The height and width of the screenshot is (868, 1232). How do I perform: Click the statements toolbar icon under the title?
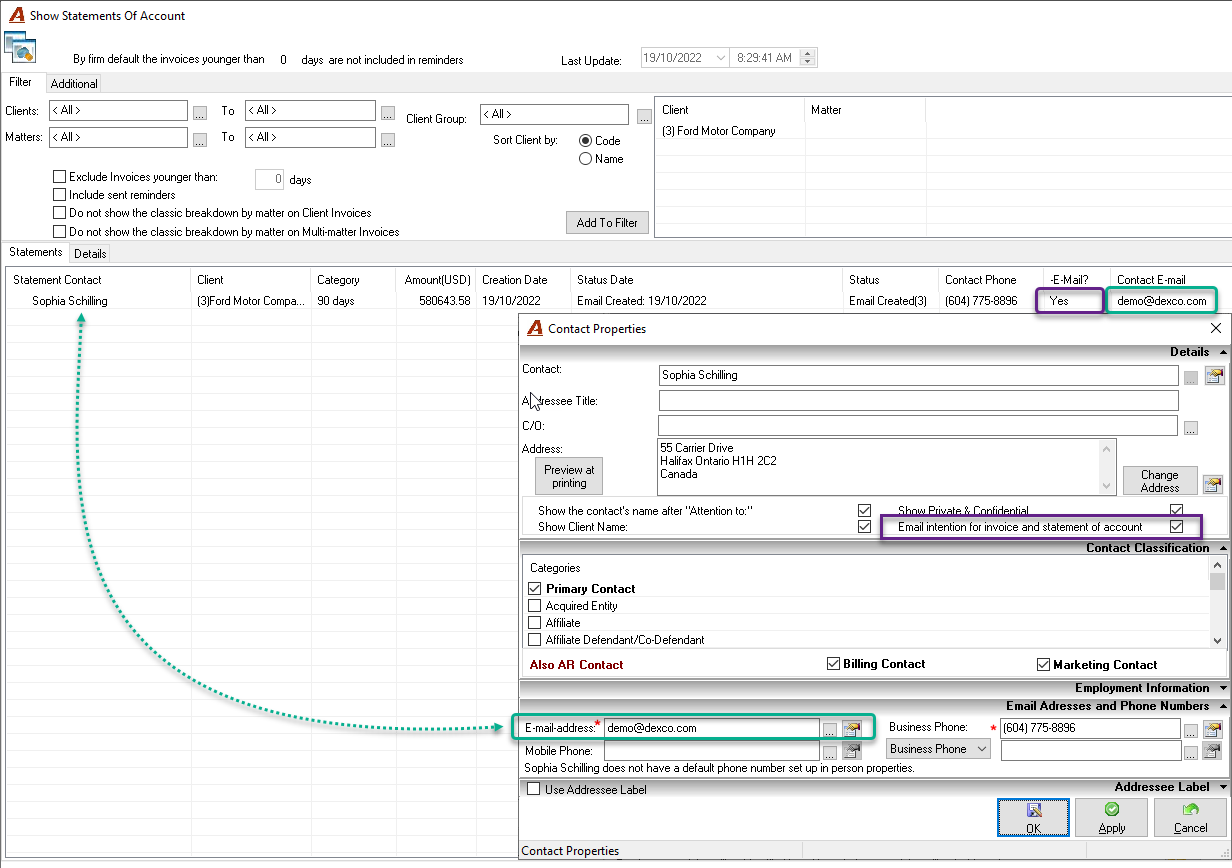click(20, 47)
